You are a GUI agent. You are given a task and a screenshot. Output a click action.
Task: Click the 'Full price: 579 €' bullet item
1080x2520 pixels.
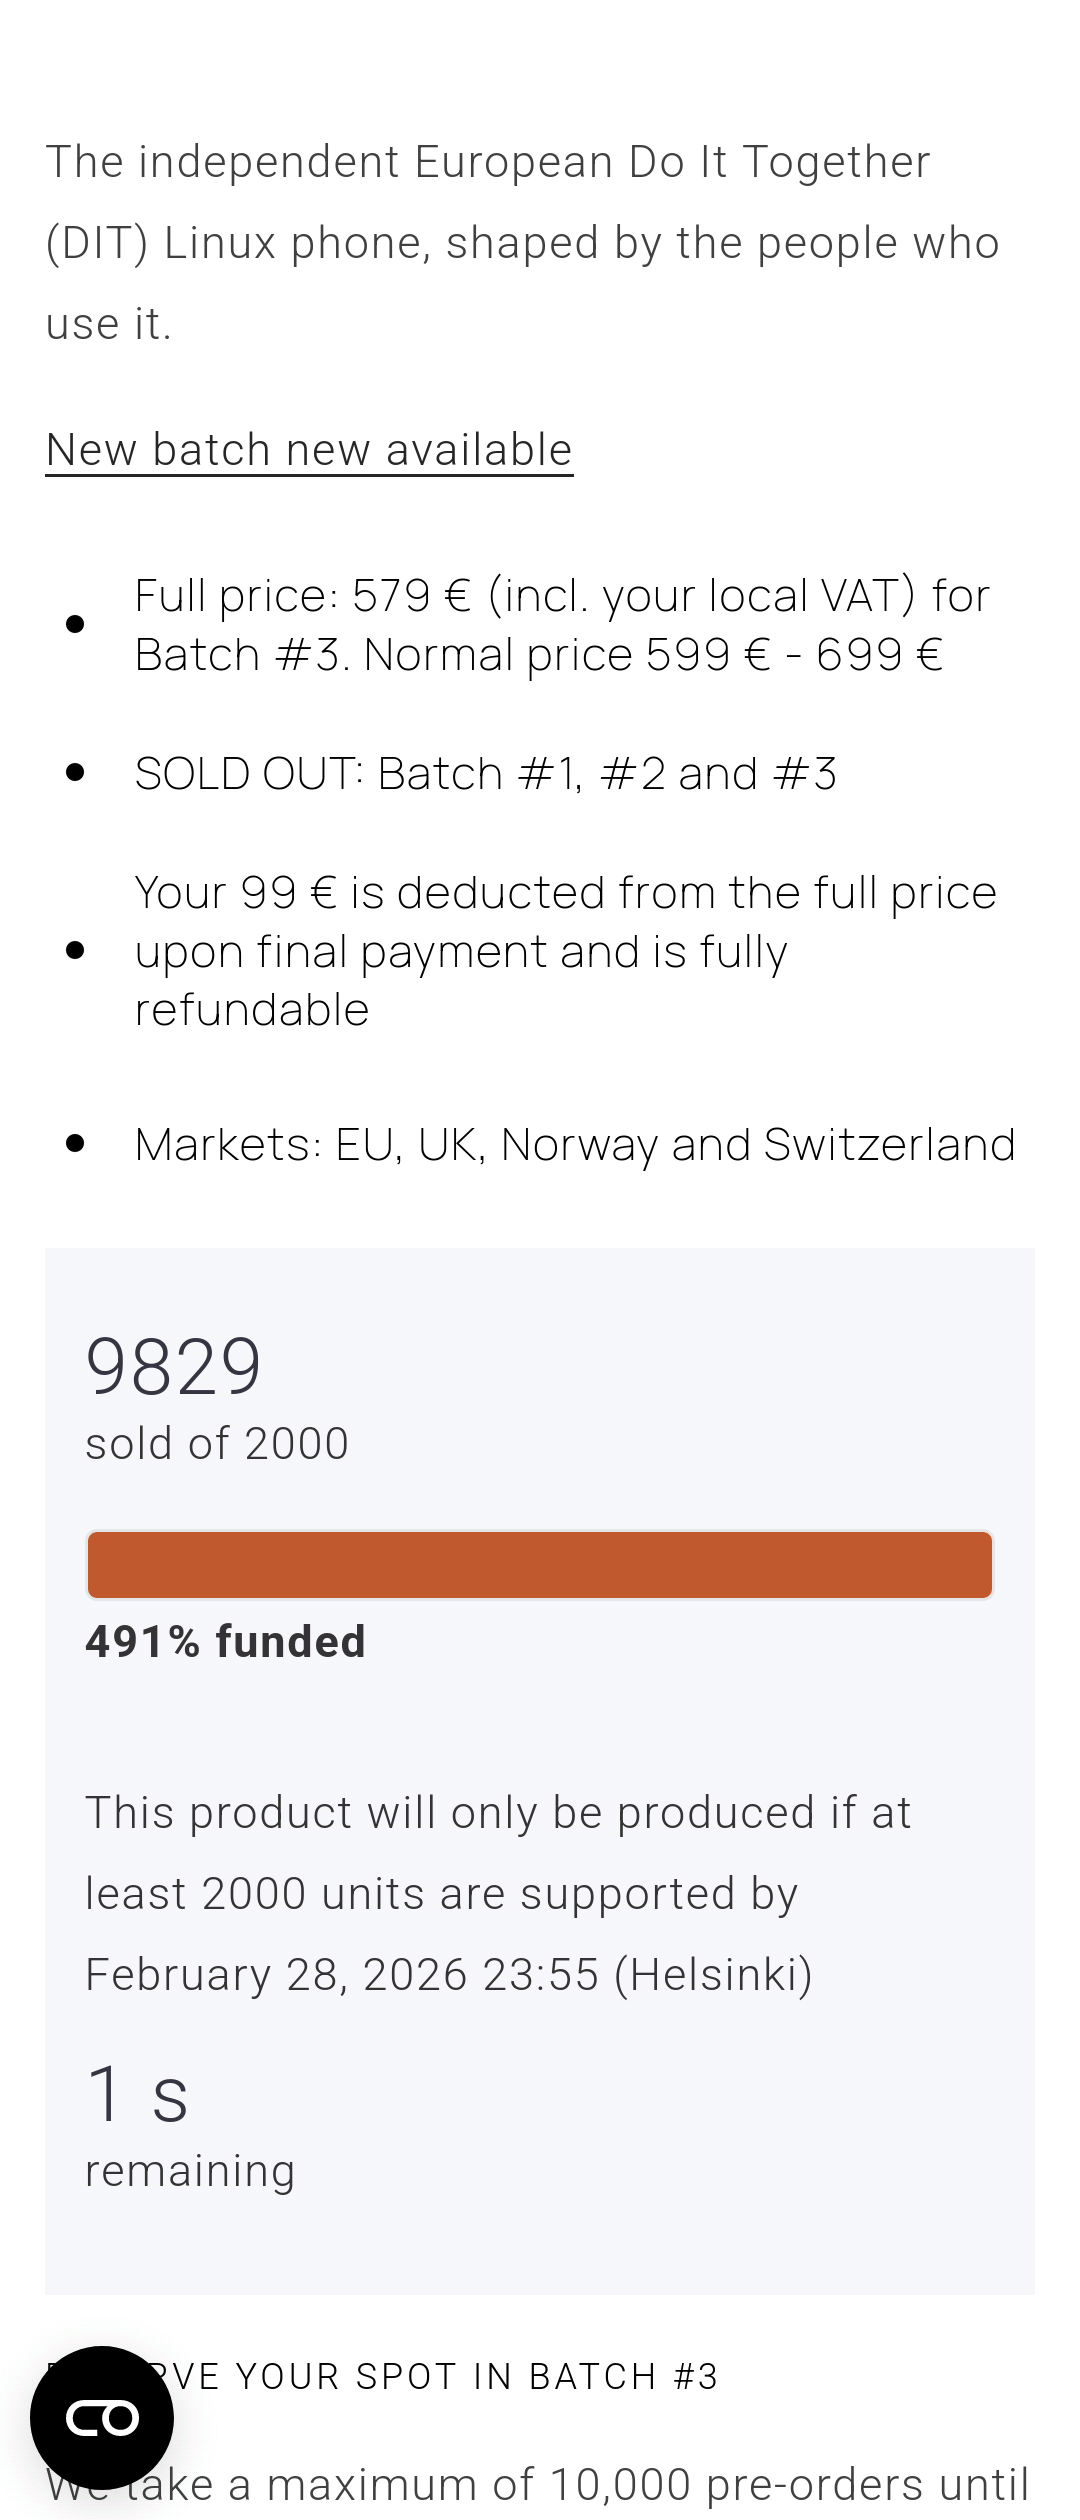coord(562,625)
